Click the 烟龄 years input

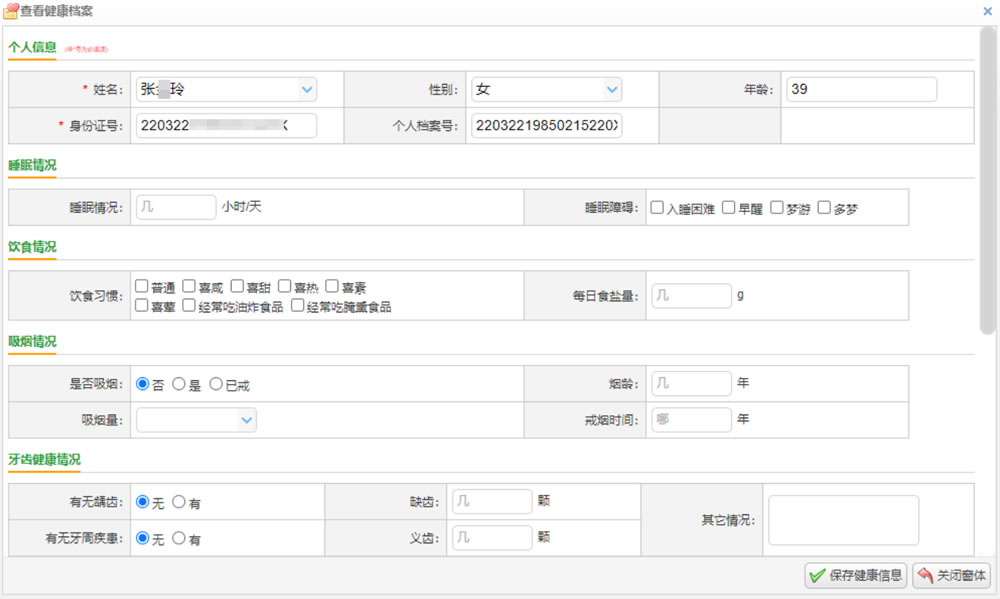coord(691,384)
